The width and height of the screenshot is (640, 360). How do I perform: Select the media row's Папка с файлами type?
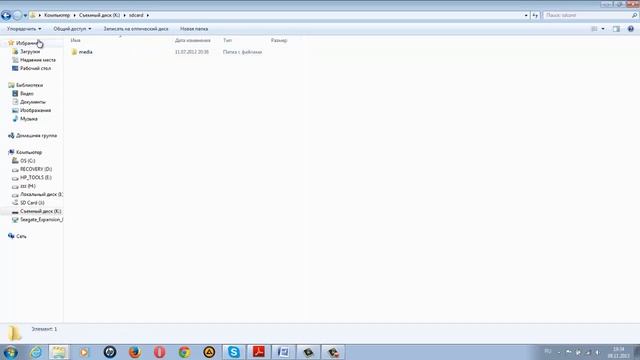[242, 52]
